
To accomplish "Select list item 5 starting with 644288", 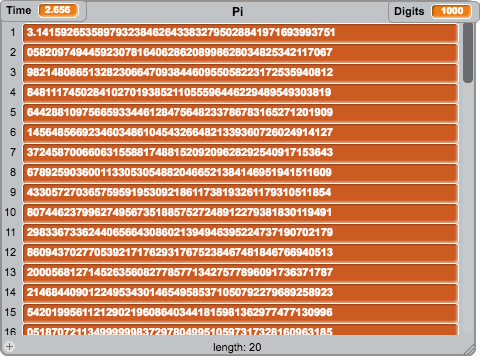I will [x=241, y=113].
